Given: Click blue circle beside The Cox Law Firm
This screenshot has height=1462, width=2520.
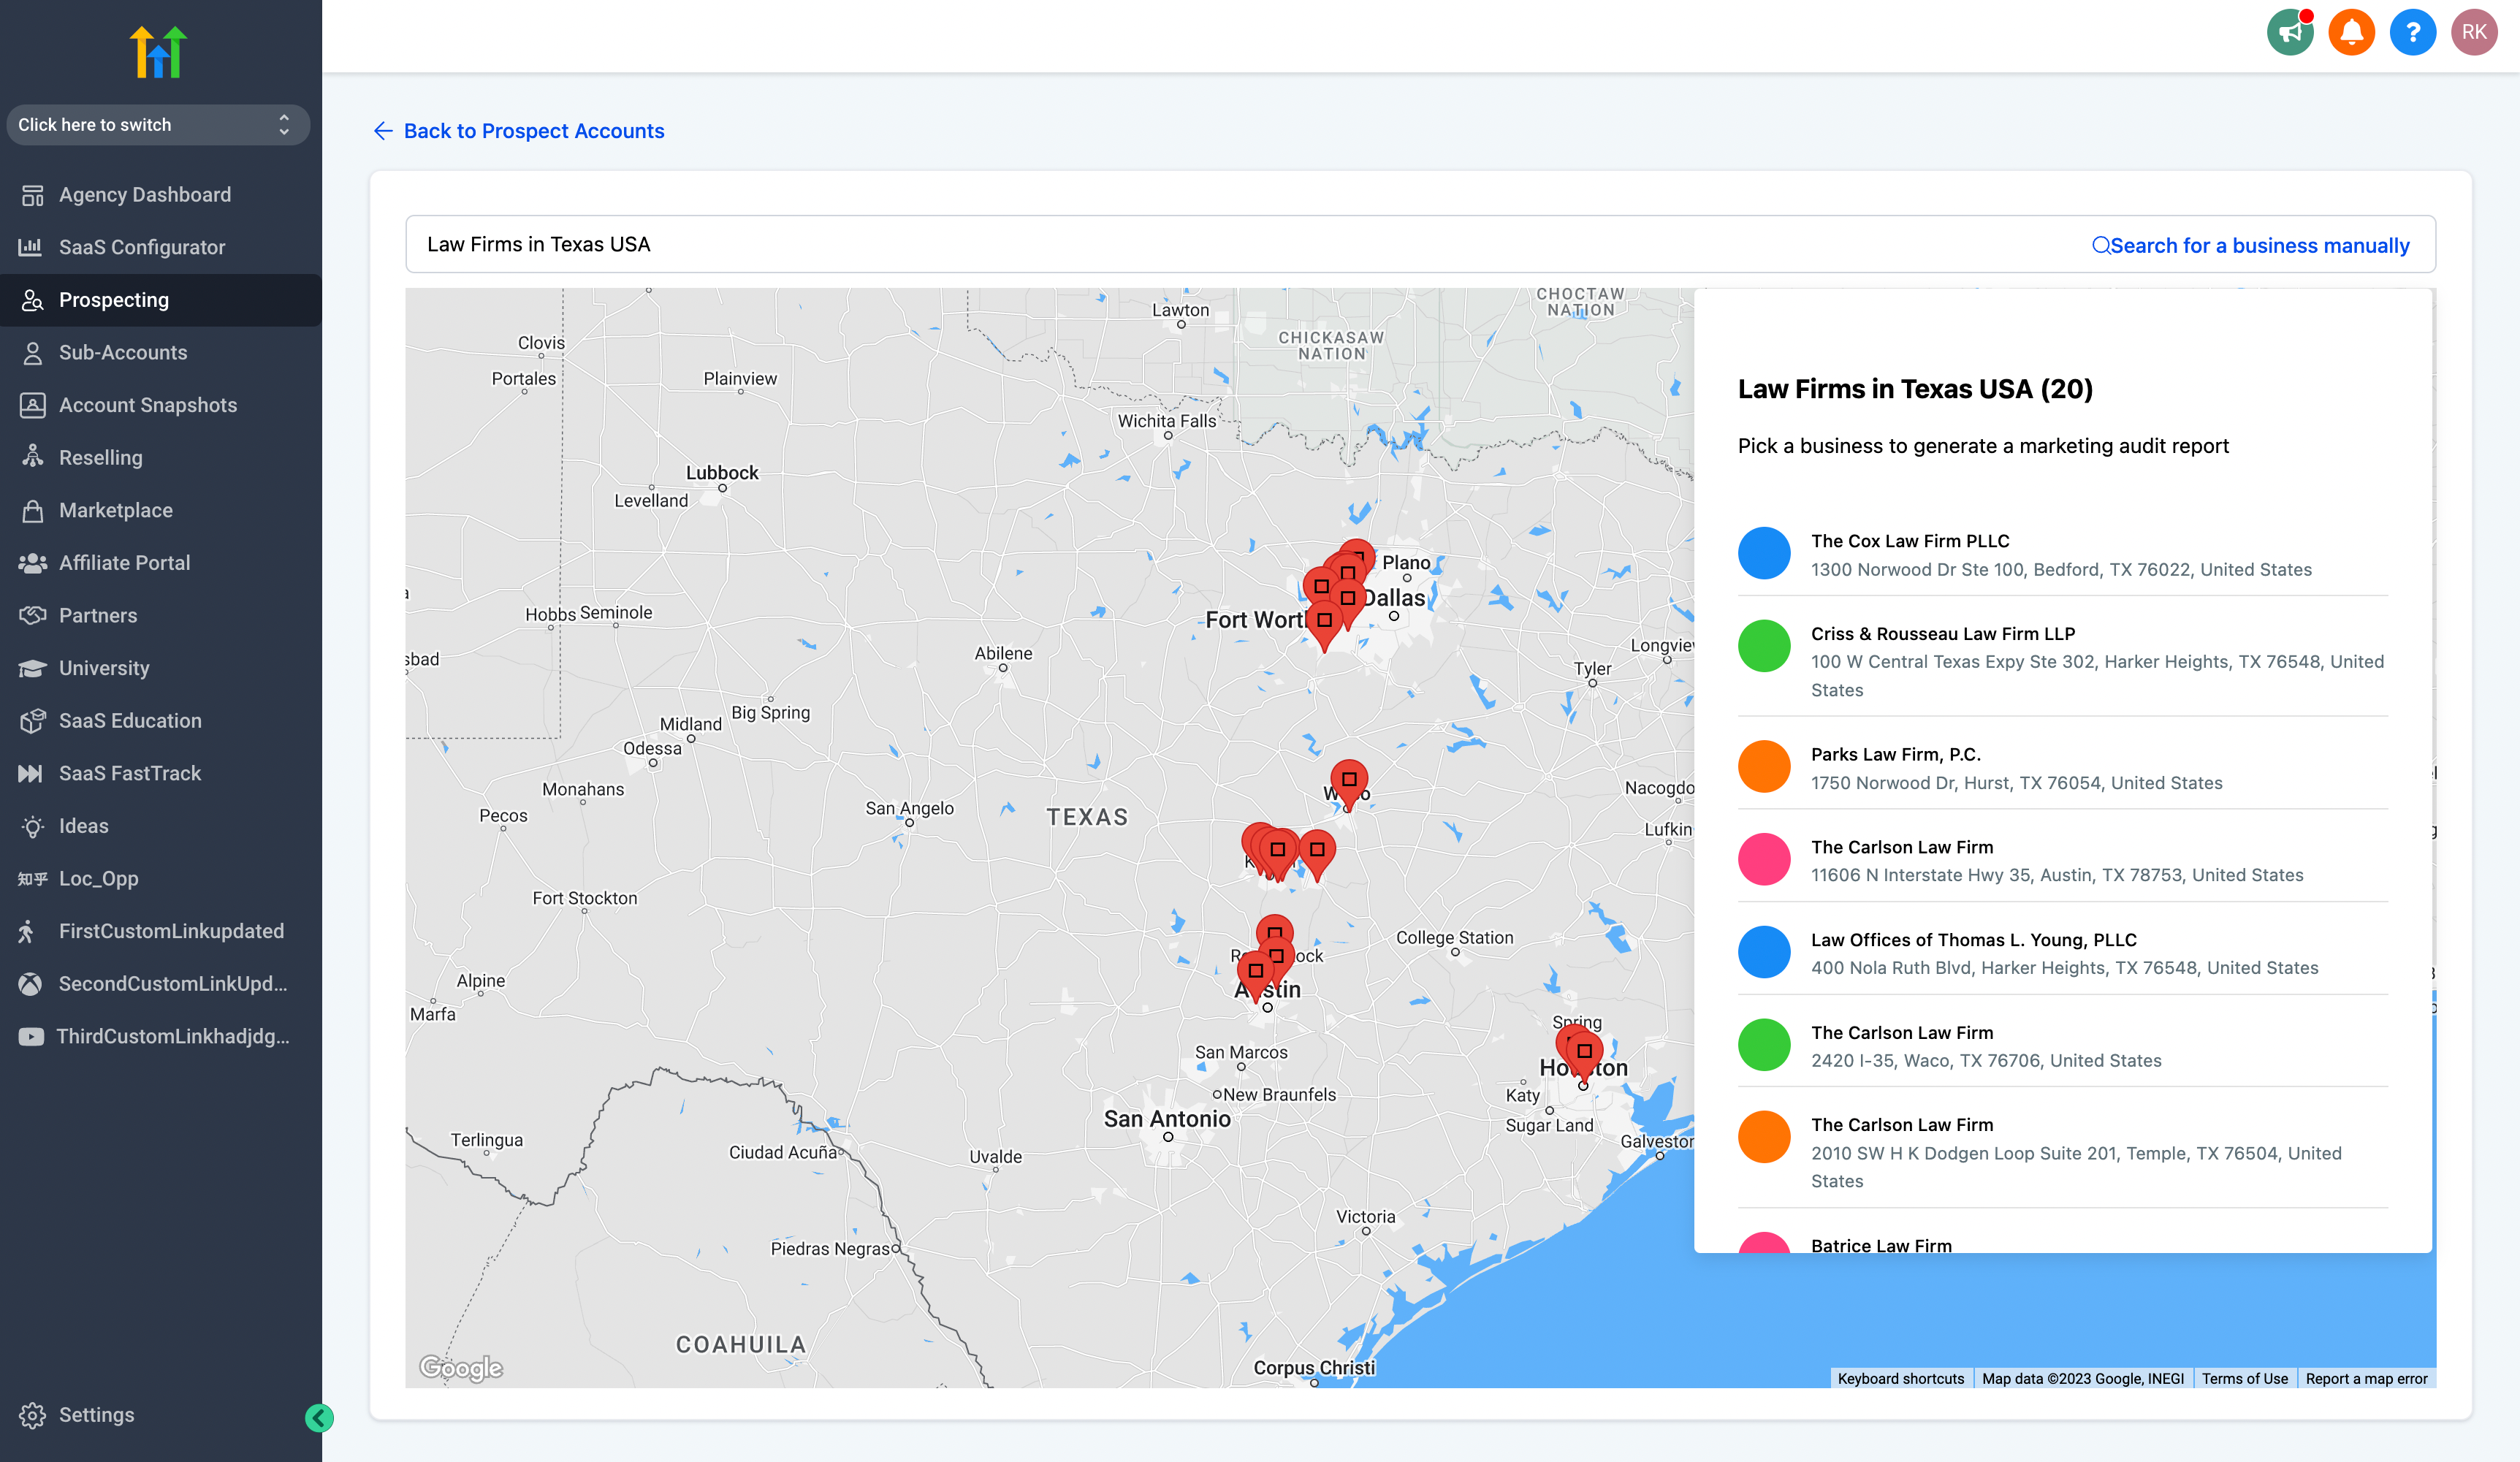Looking at the screenshot, I should click(x=1764, y=553).
